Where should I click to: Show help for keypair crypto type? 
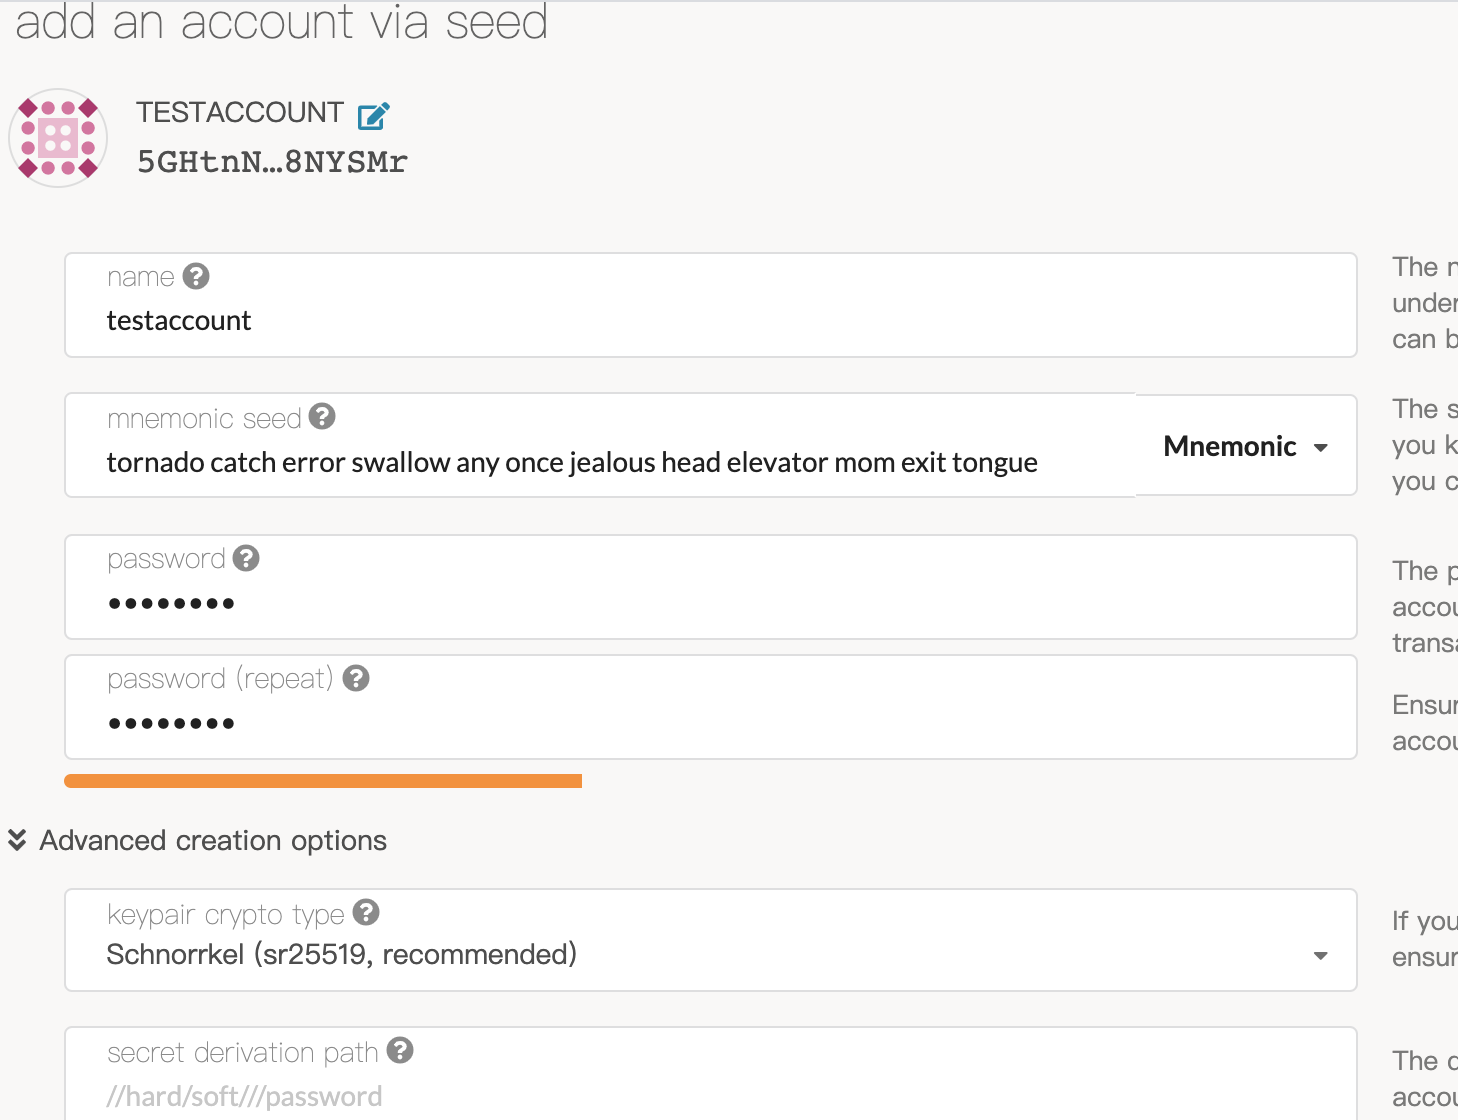click(x=366, y=913)
